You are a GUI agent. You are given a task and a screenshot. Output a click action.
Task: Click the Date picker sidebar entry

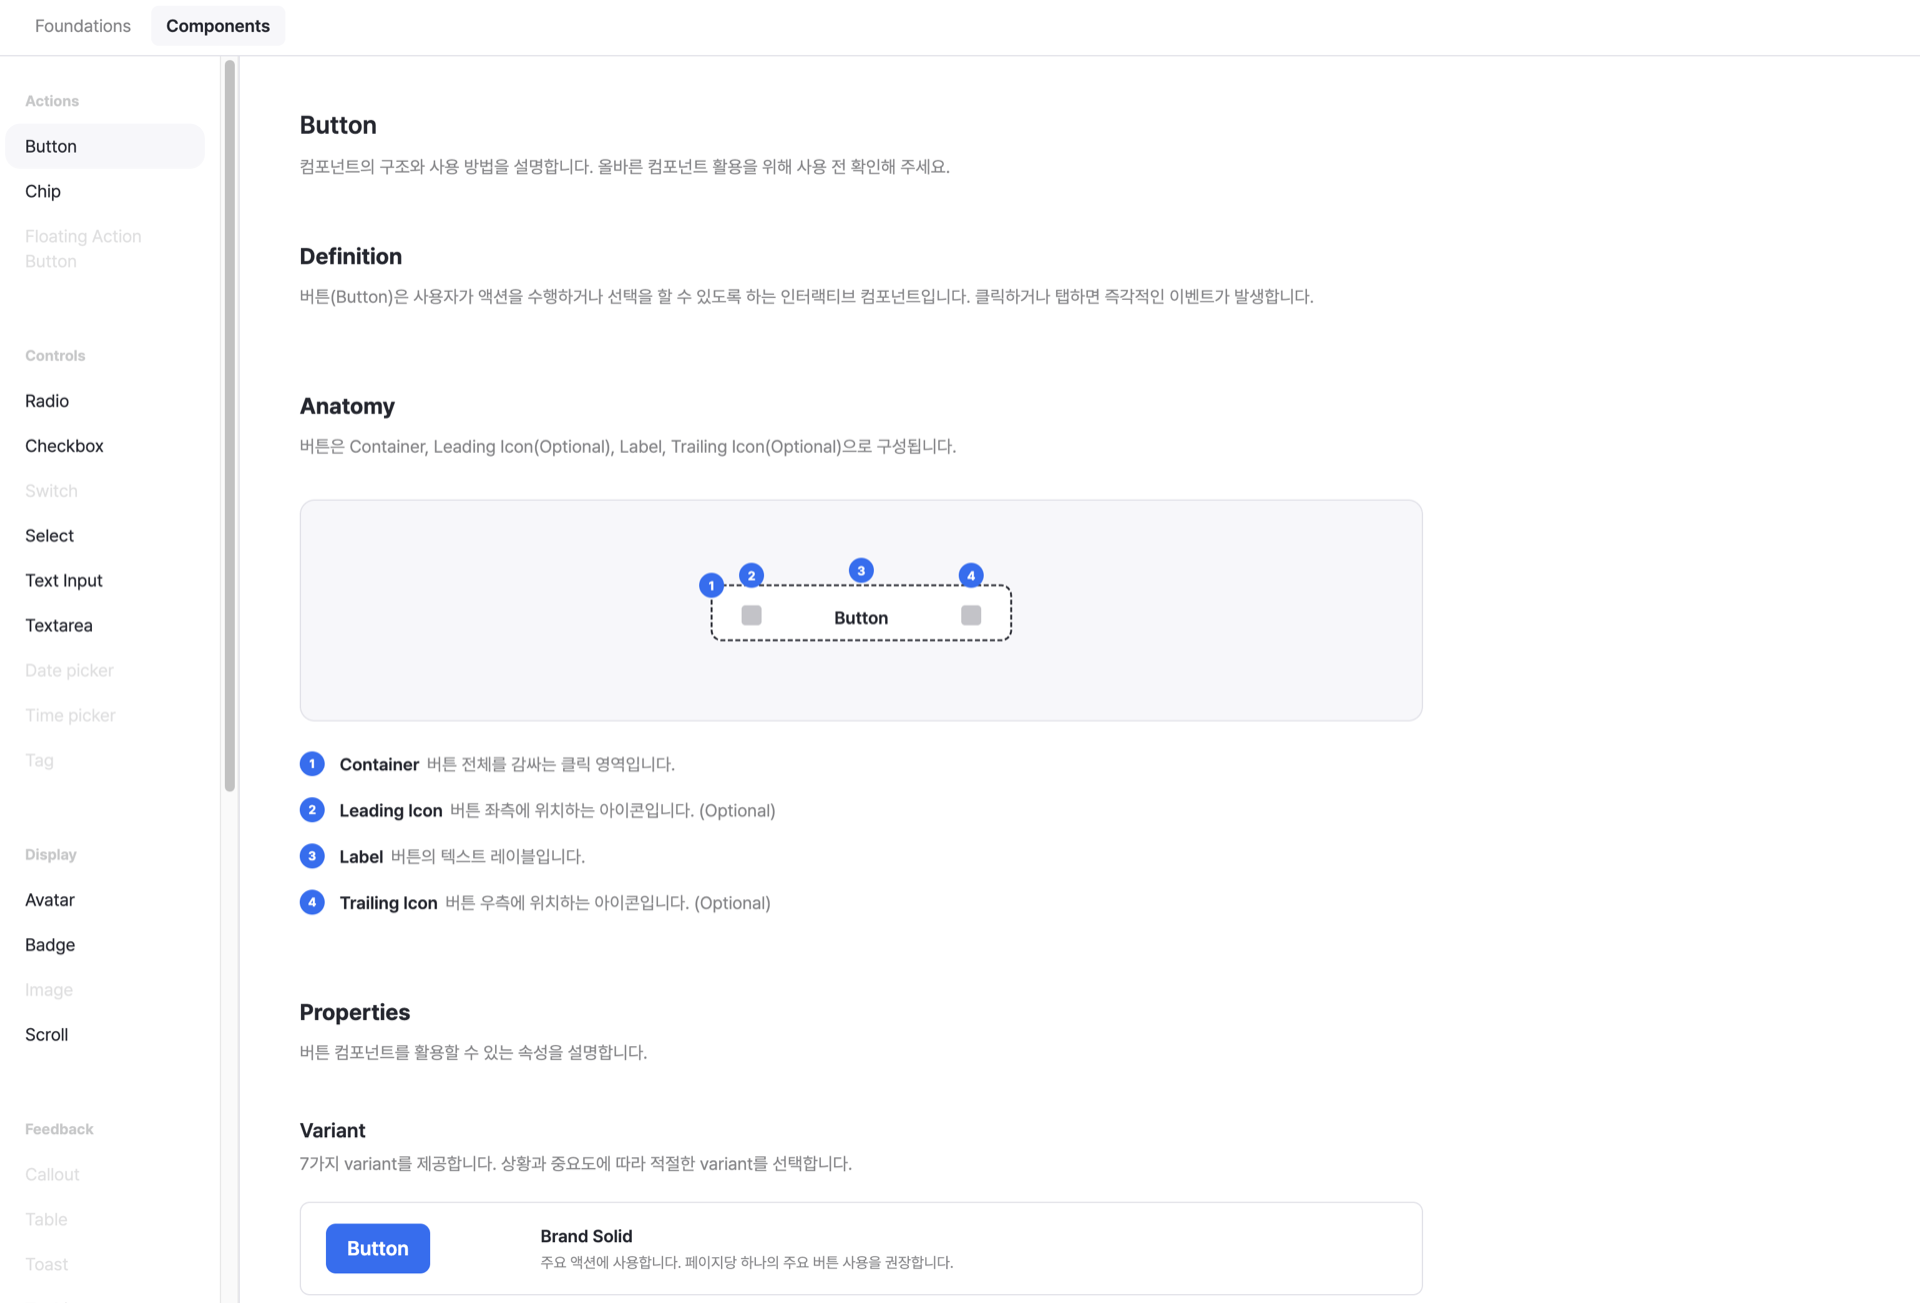click(69, 671)
